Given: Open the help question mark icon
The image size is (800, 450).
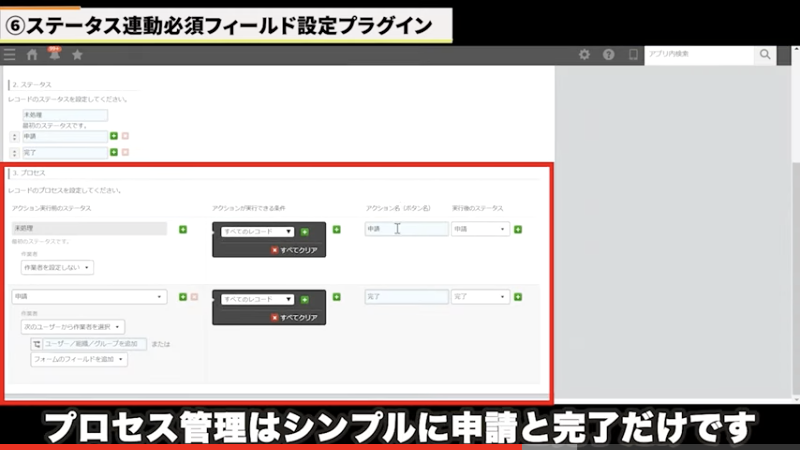Looking at the screenshot, I should 608,55.
